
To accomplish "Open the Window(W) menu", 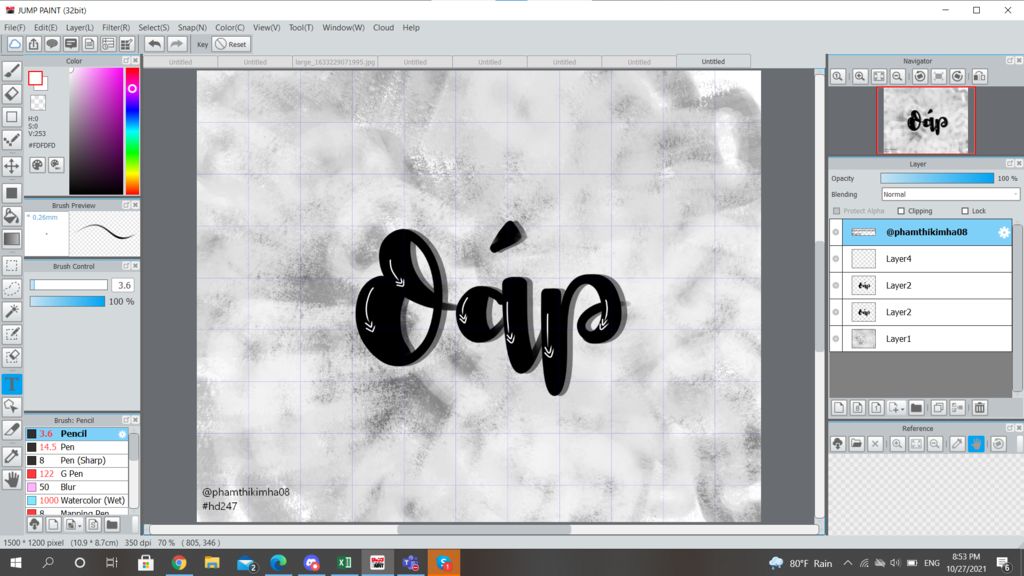I will tap(343, 27).
